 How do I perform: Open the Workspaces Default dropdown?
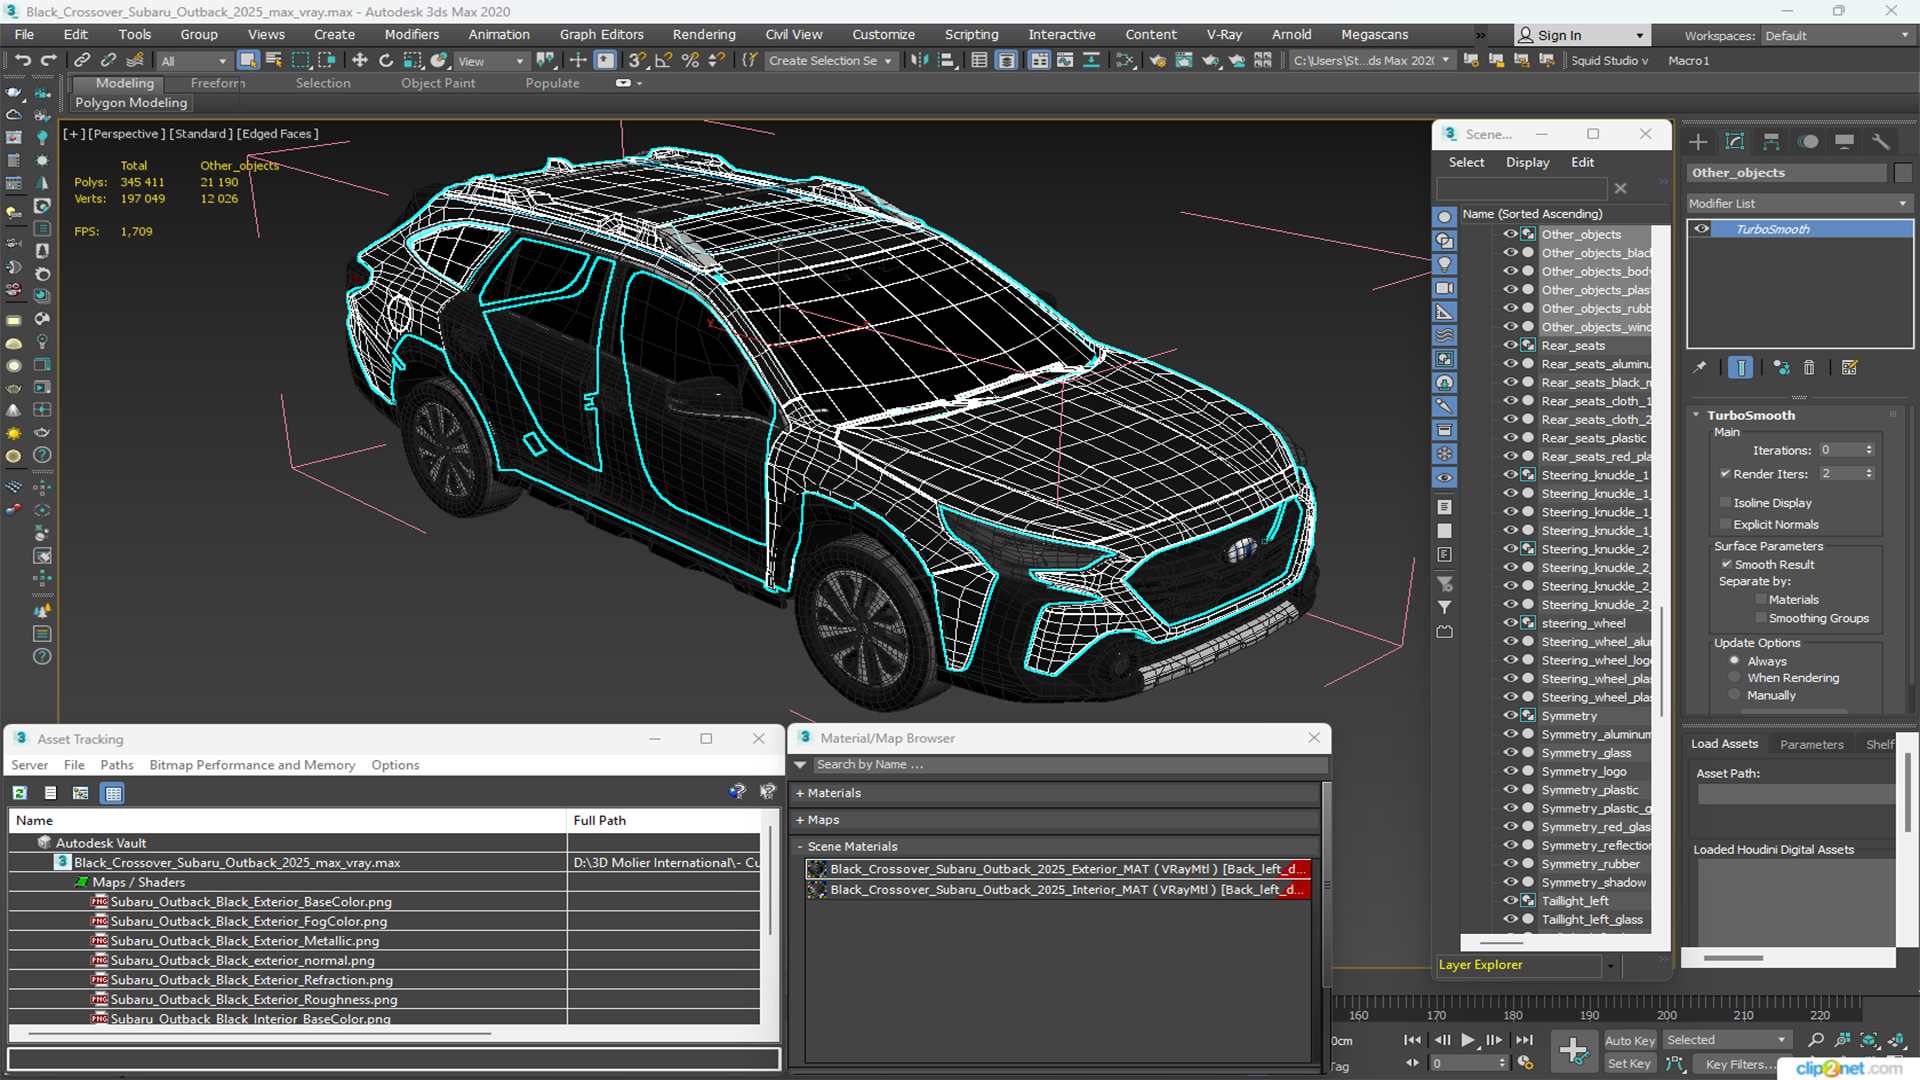point(1836,35)
